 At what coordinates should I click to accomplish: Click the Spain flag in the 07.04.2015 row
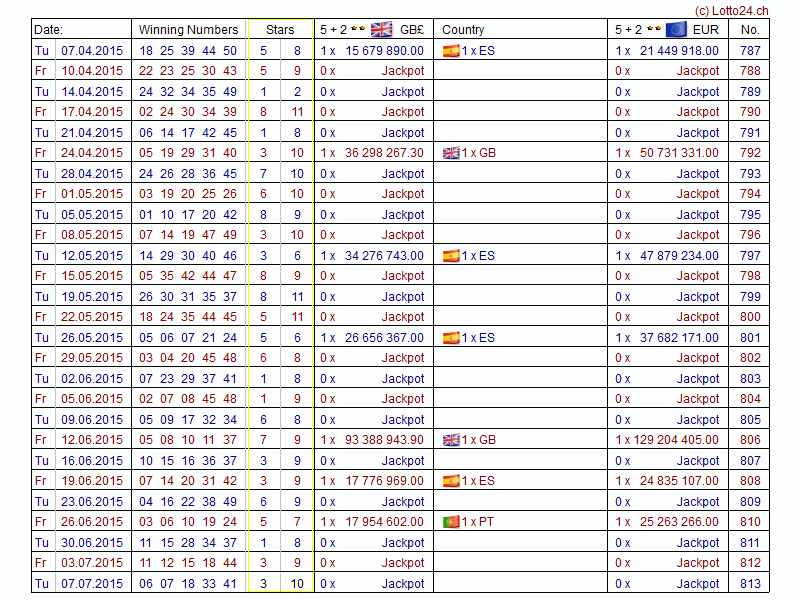click(x=451, y=50)
